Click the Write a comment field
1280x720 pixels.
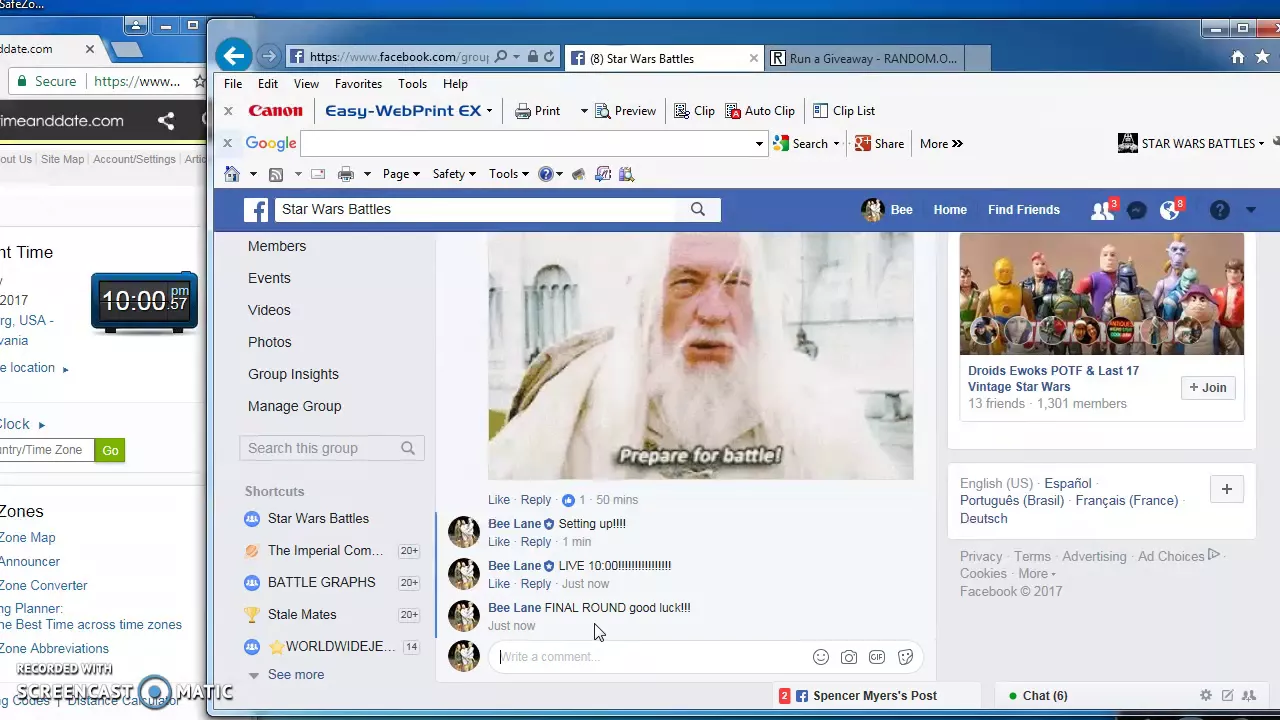point(650,657)
